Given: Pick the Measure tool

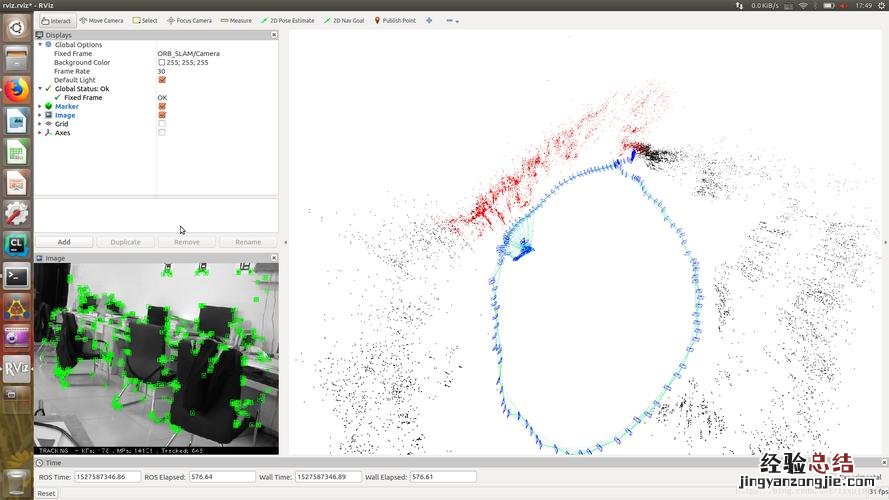Looking at the screenshot, I should pyautogui.click(x=236, y=20).
